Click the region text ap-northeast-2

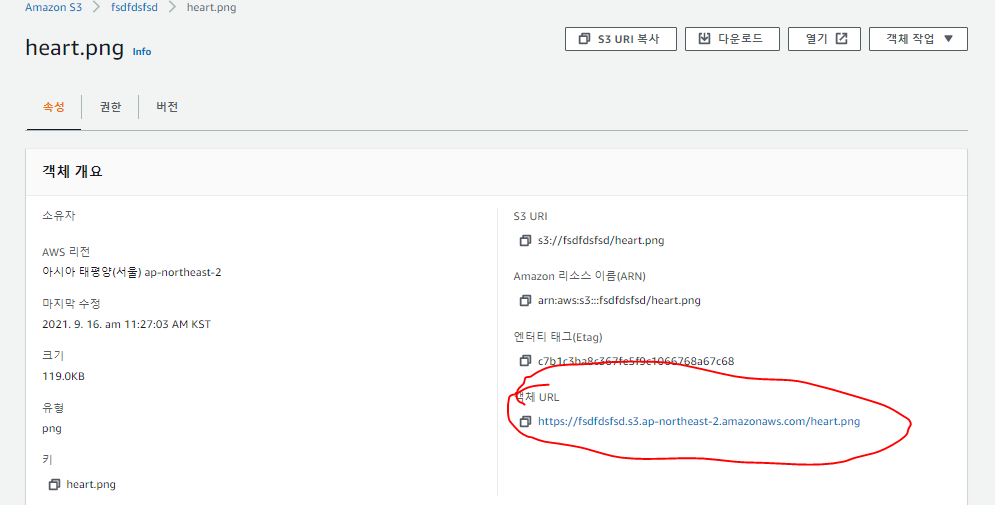click(183, 272)
